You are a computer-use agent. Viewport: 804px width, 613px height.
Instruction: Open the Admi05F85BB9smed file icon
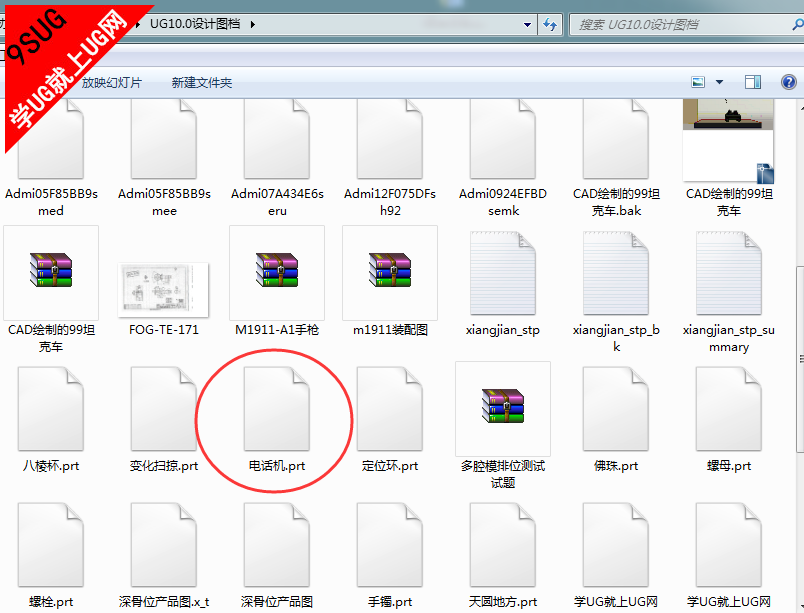tap(51, 139)
